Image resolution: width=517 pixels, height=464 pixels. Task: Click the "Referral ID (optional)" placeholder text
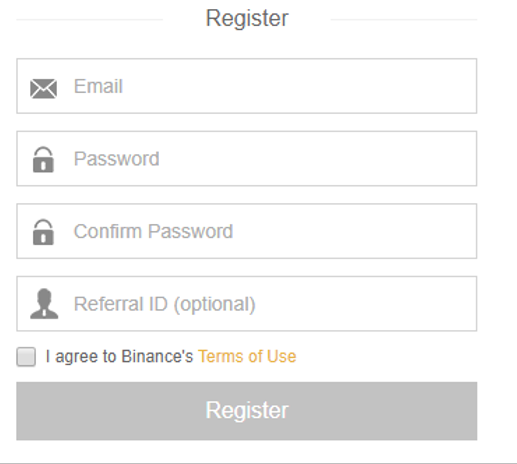(x=165, y=304)
